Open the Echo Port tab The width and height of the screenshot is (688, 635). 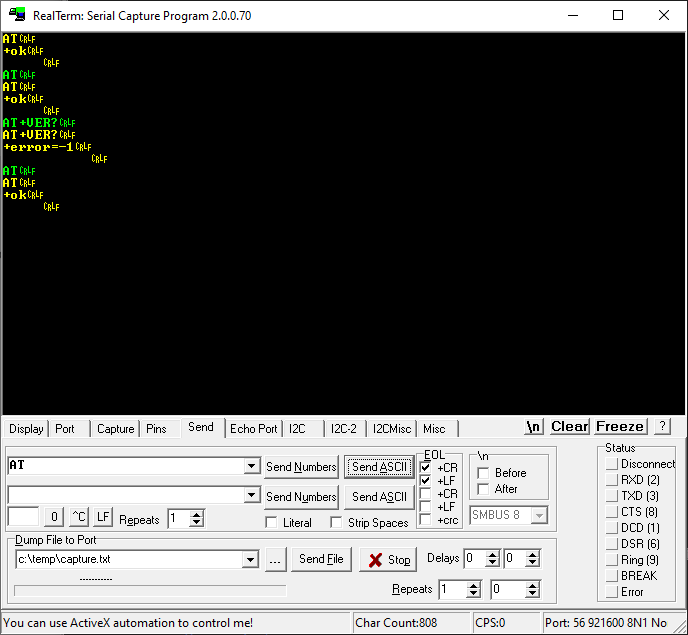[x=254, y=429]
